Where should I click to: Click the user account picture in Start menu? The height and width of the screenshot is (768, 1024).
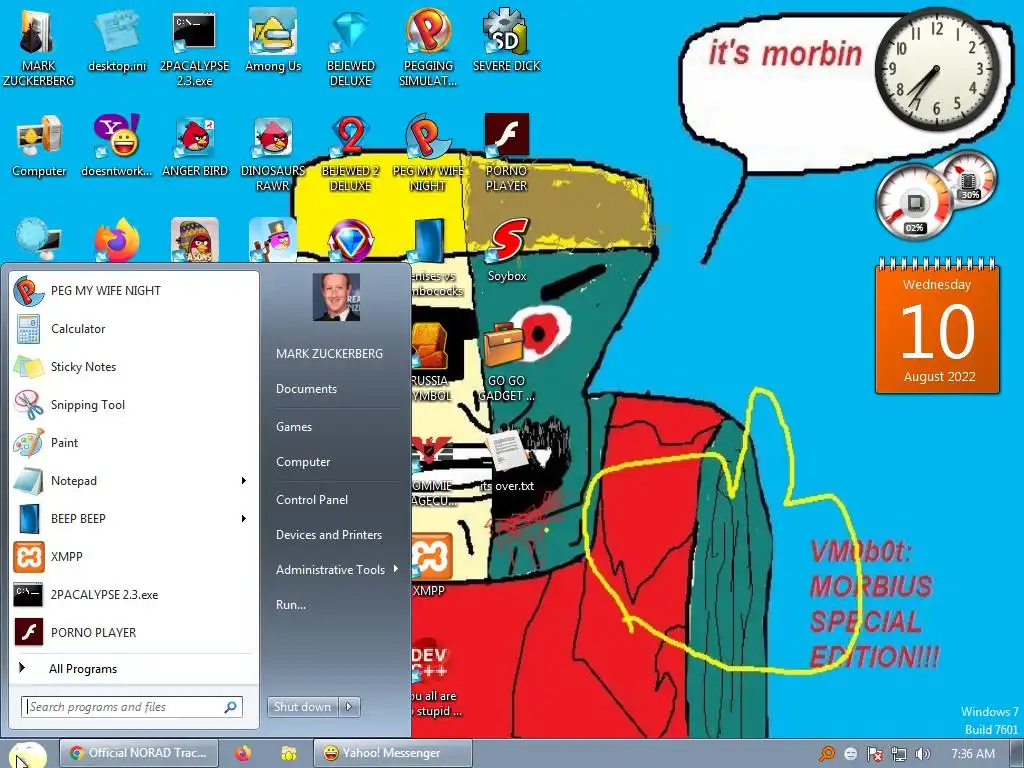pos(336,297)
